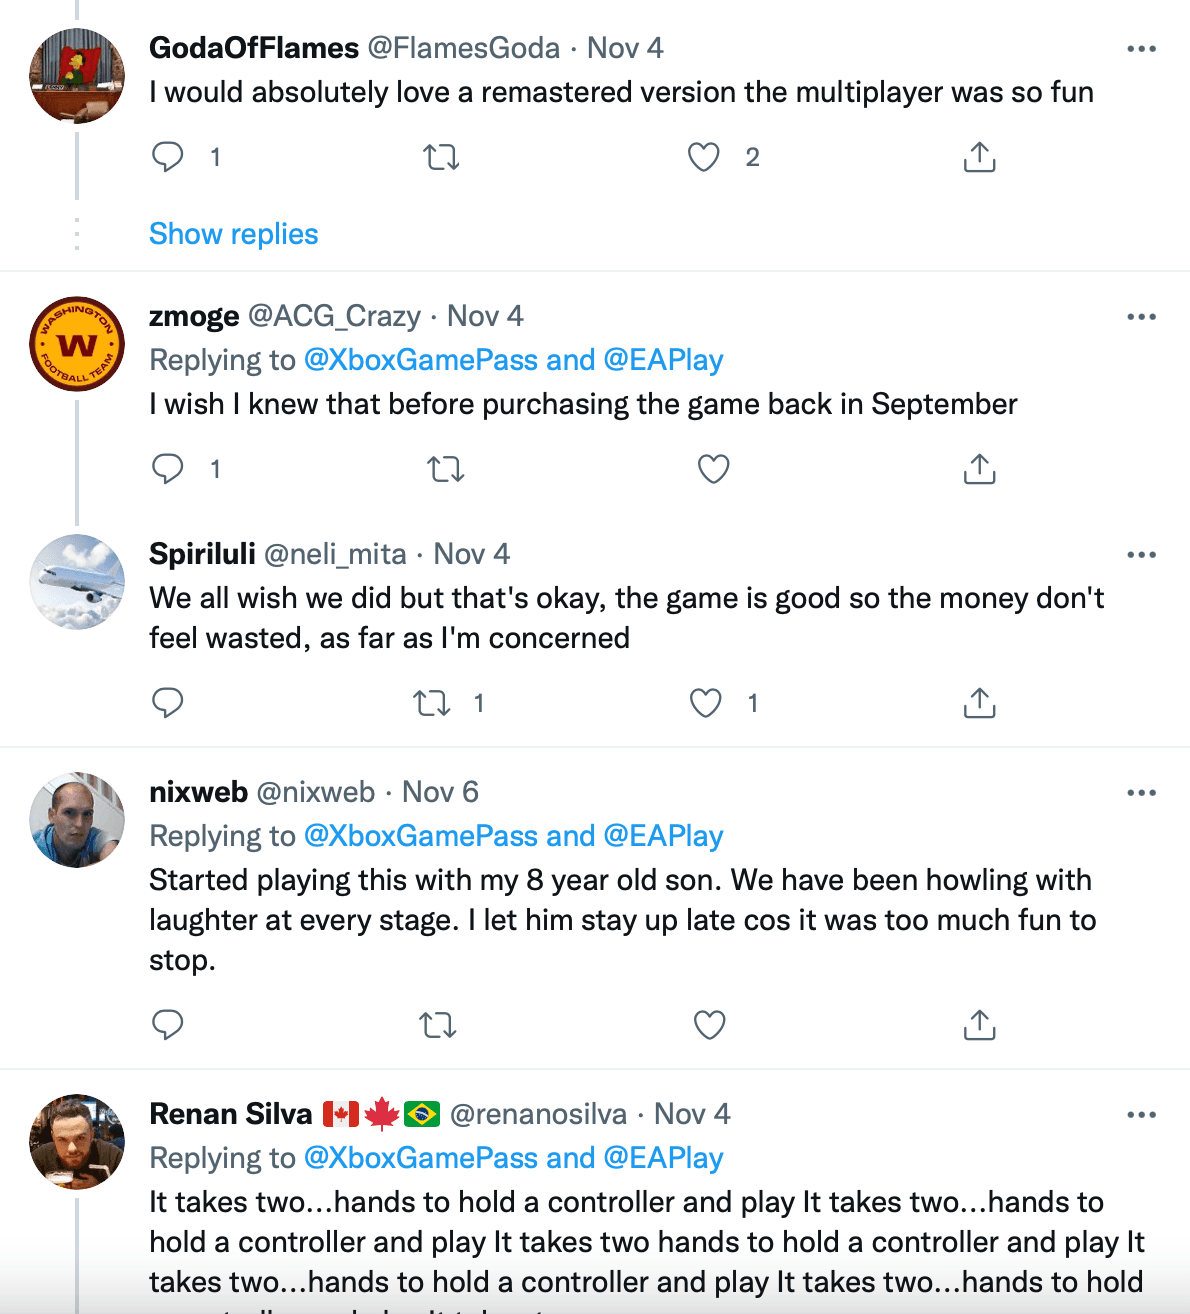Share nixweb's tweet using the share icon
This screenshot has height=1314, width=1190.
(980, 1025)
